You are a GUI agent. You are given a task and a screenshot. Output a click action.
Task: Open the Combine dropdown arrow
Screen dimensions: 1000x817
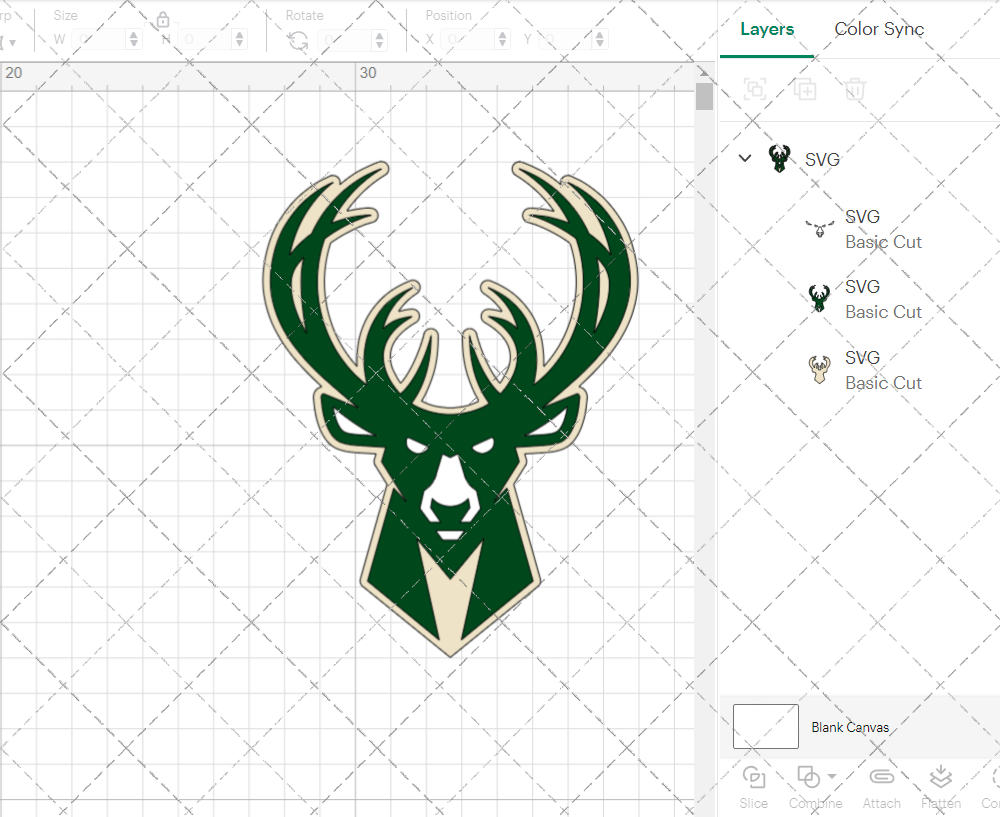(832, 776)
